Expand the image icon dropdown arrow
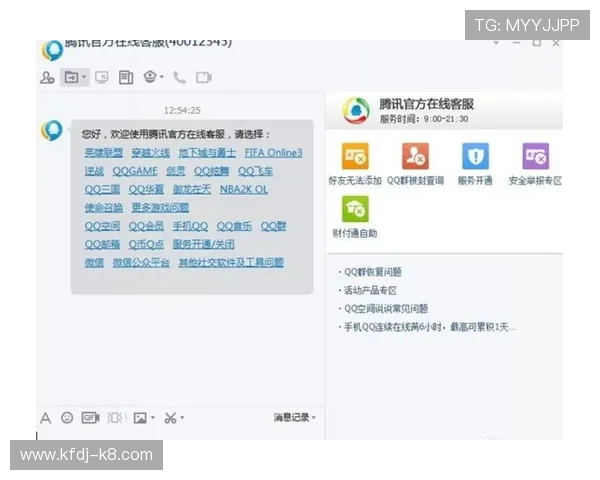The image size is (600, 480). pos(153,418)
